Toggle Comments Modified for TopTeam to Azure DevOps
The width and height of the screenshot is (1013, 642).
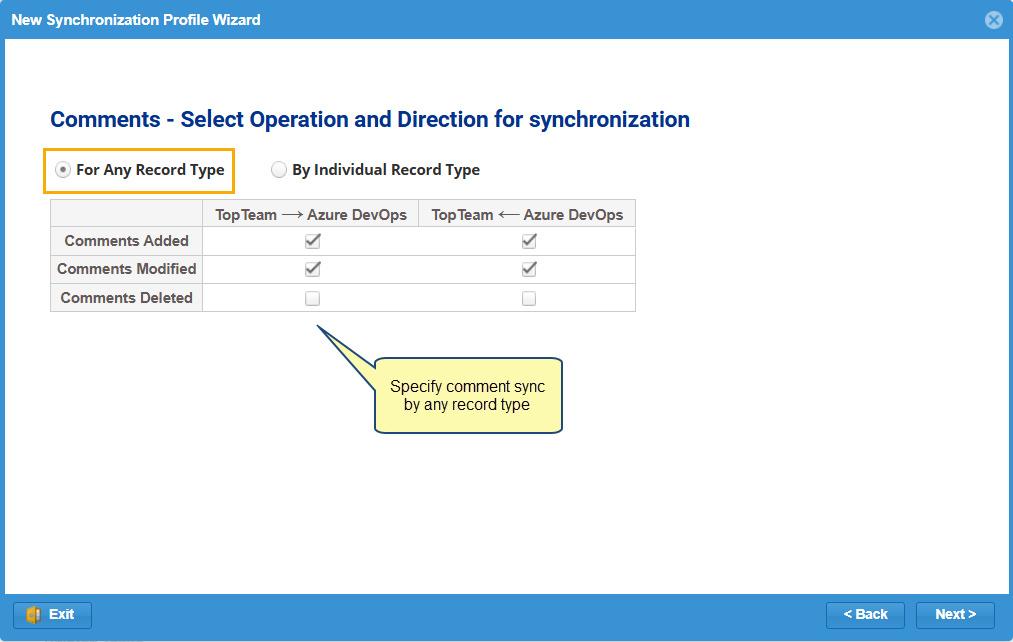pyautogui.click(x=312, y=269)
